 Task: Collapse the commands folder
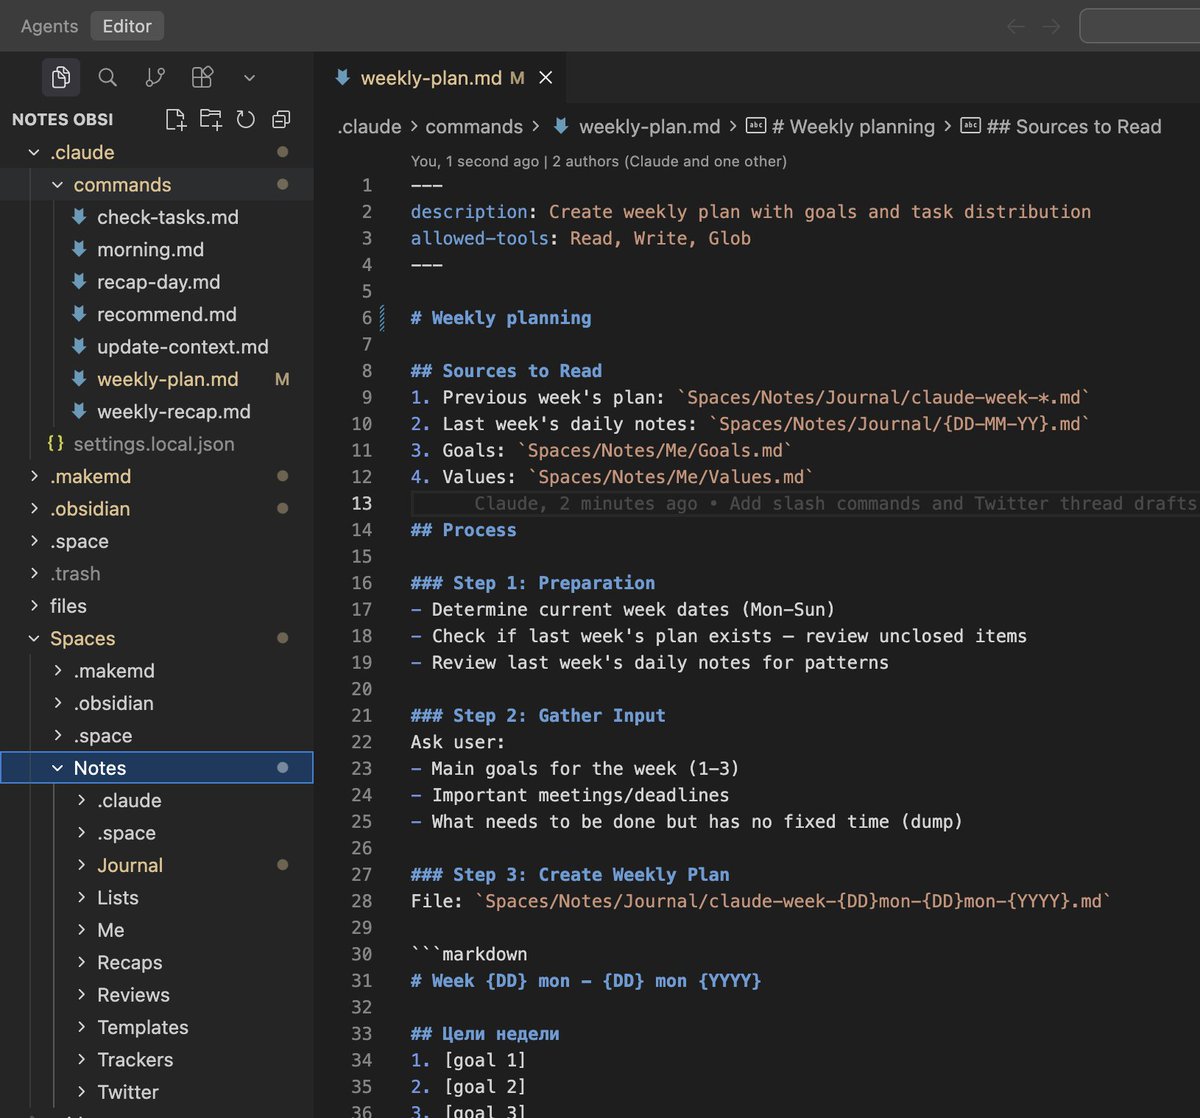tap(156, 185)
